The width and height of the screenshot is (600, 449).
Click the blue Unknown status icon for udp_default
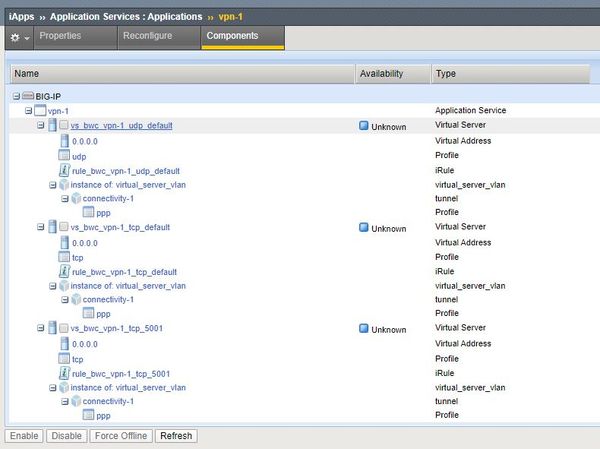pos(364,126)
